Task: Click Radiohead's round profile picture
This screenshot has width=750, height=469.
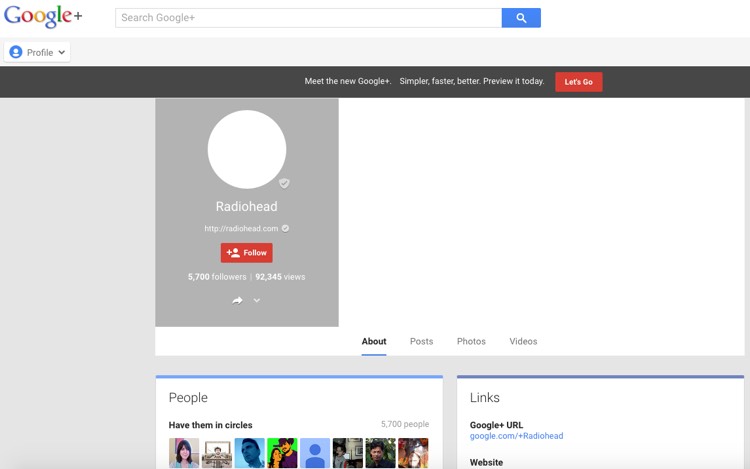Action: coord(247,149)
